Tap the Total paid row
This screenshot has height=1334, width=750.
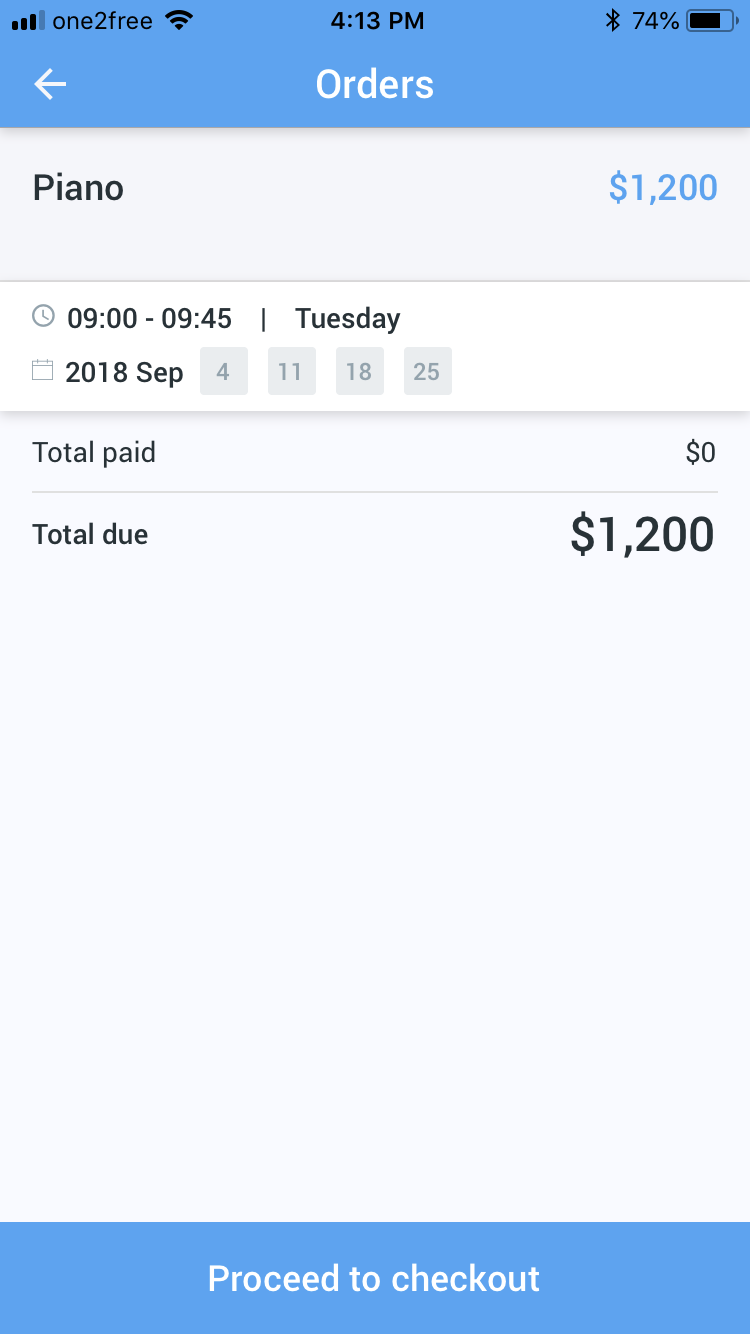(x=375, y=453)
